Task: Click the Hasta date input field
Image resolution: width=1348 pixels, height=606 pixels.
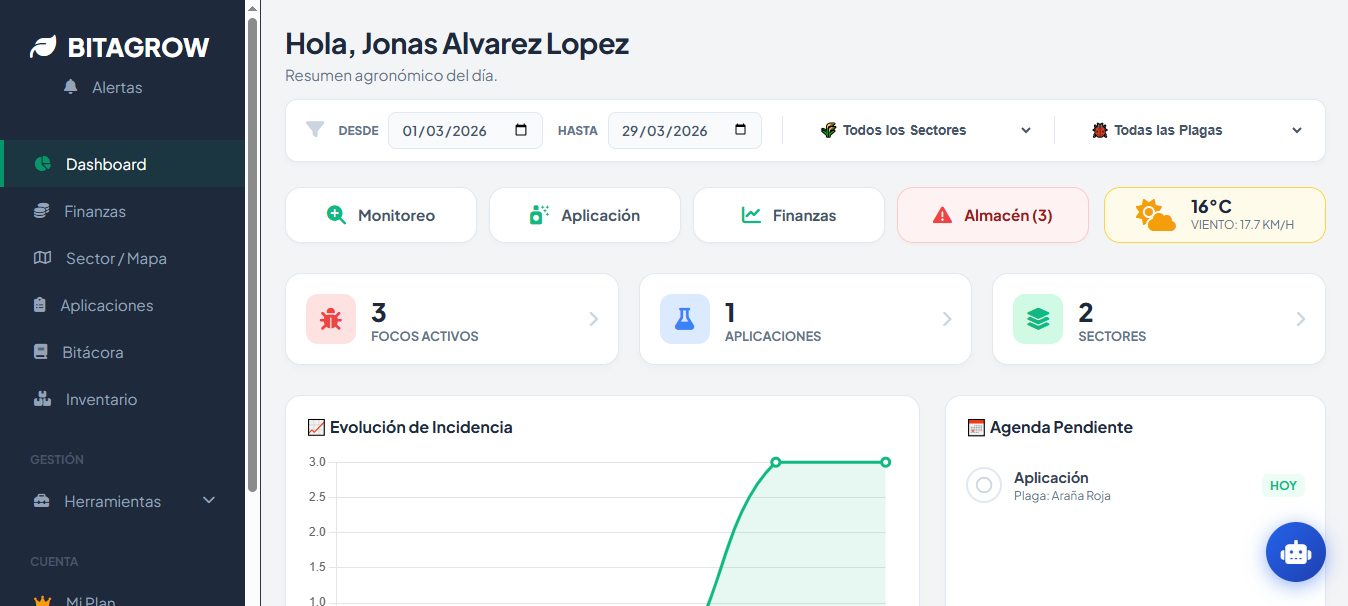Action: [665, 130]
